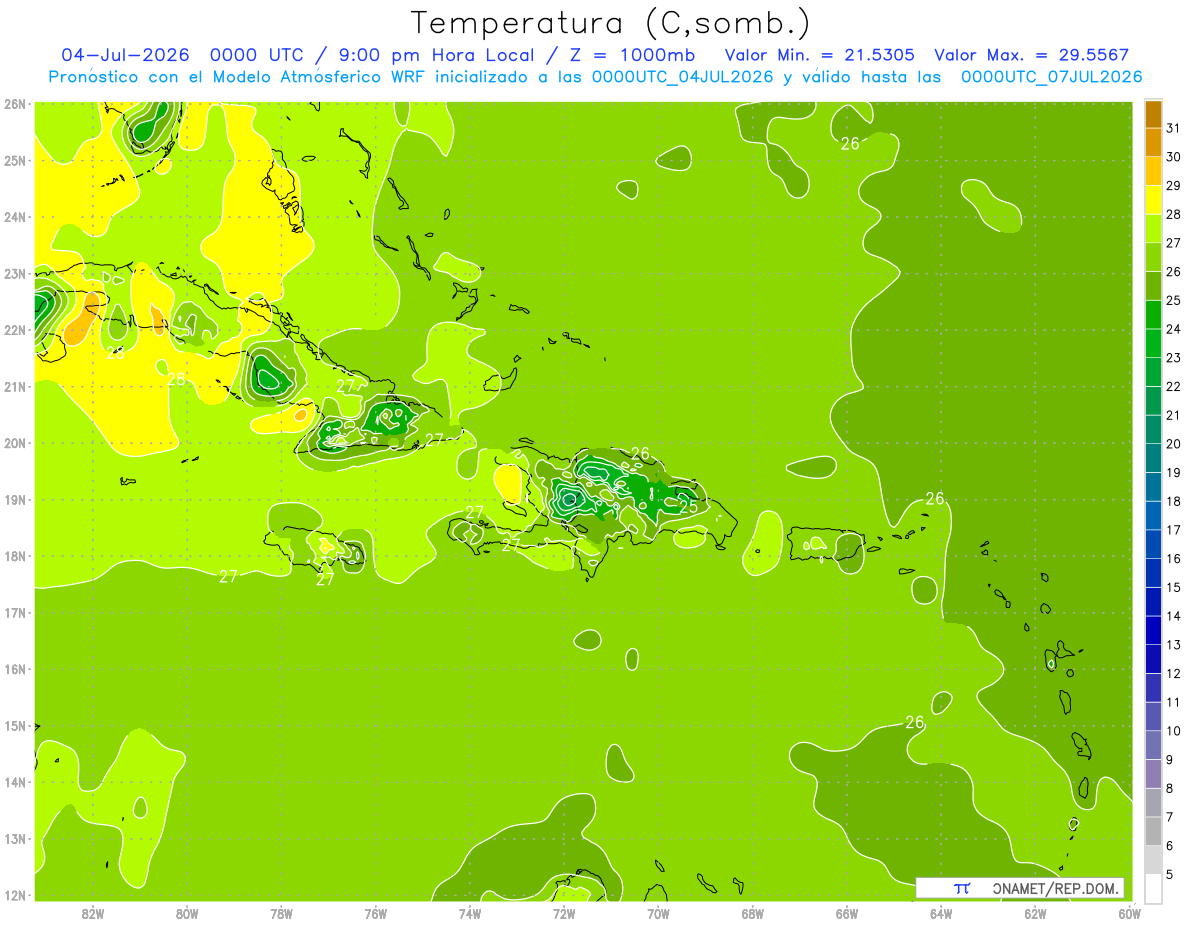Viewport: 1200px width, 927px height.
Task: Click the color scale label "29"
Action: [1173, 185]
